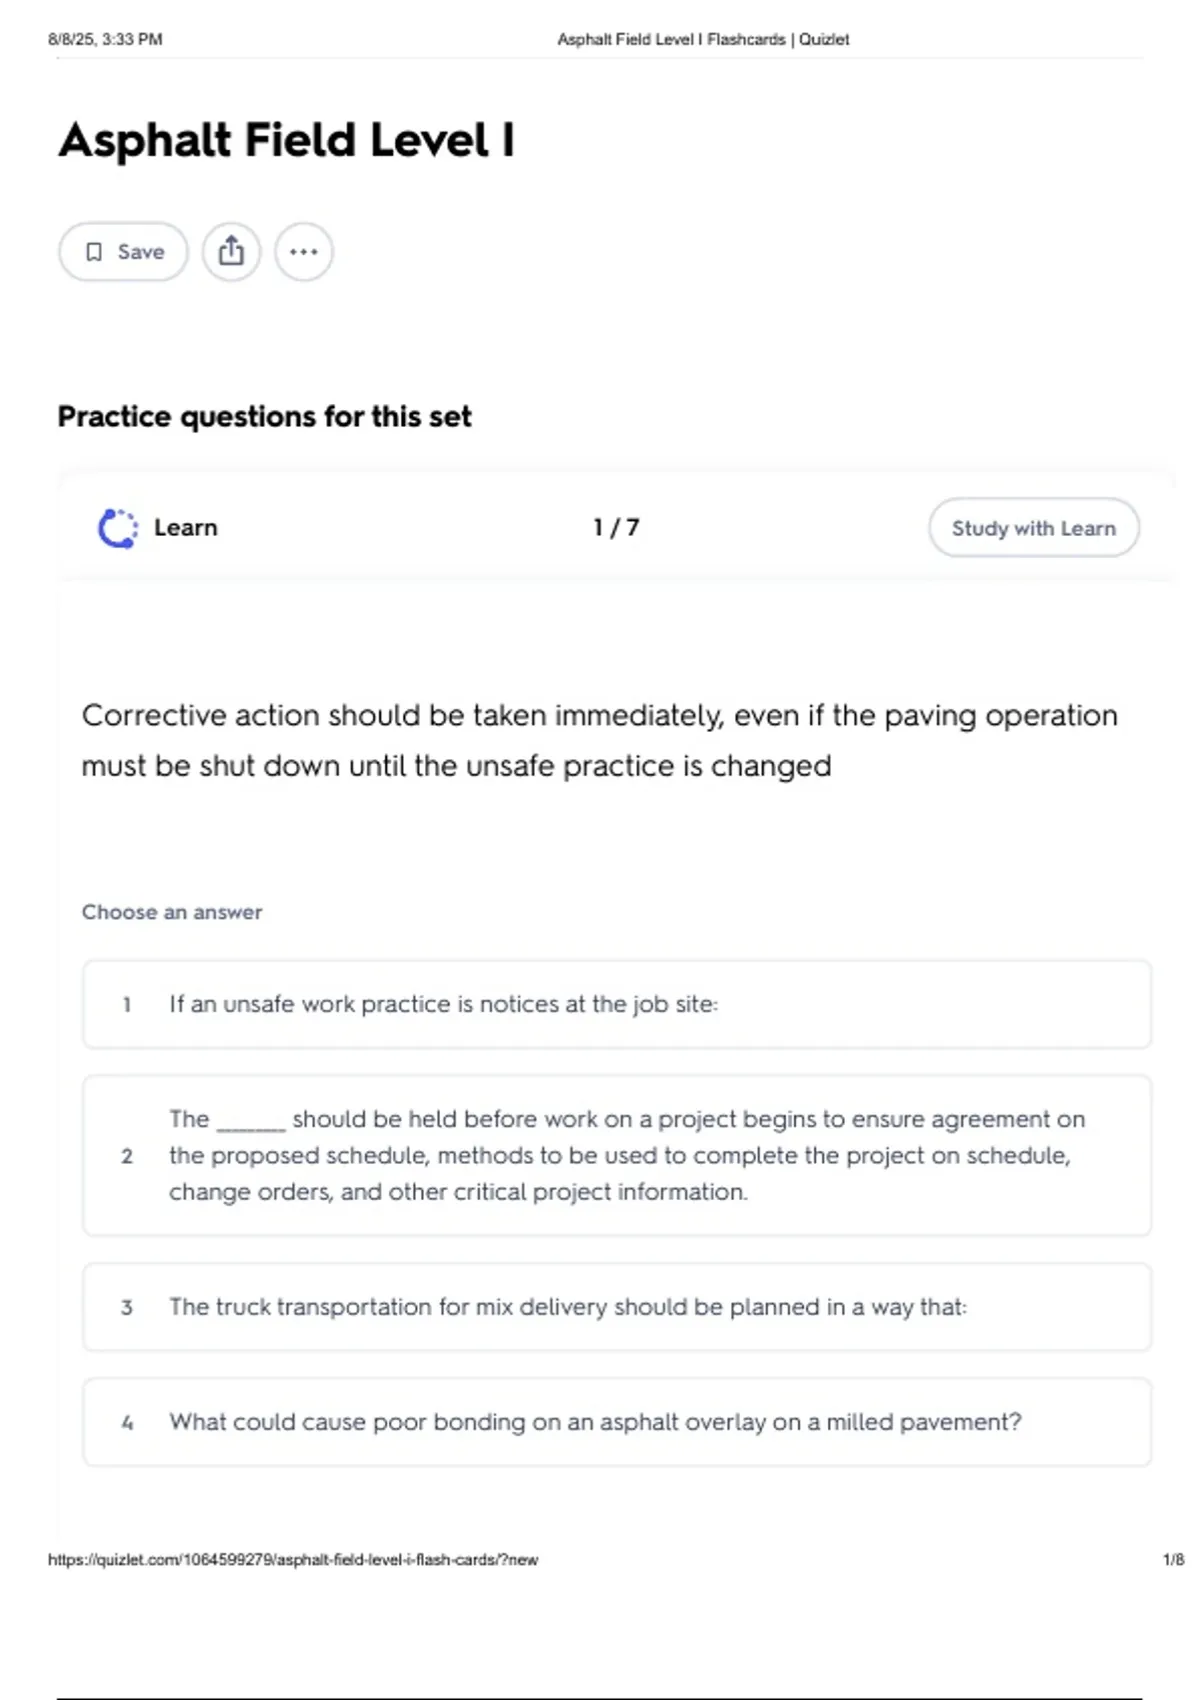Select answer 2 about meeting before project
1200x1700 pixels.
coord(617,1156)
